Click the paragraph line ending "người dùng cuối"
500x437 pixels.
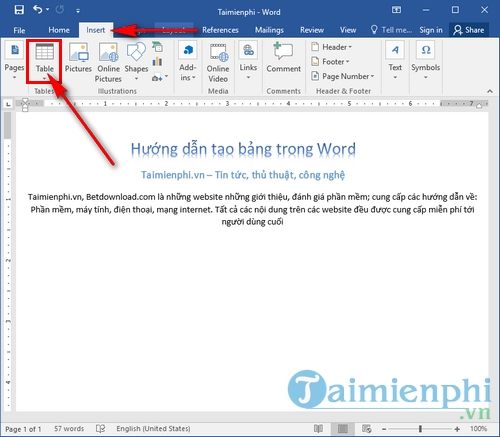pyautogui.click(x=252, y=222)
